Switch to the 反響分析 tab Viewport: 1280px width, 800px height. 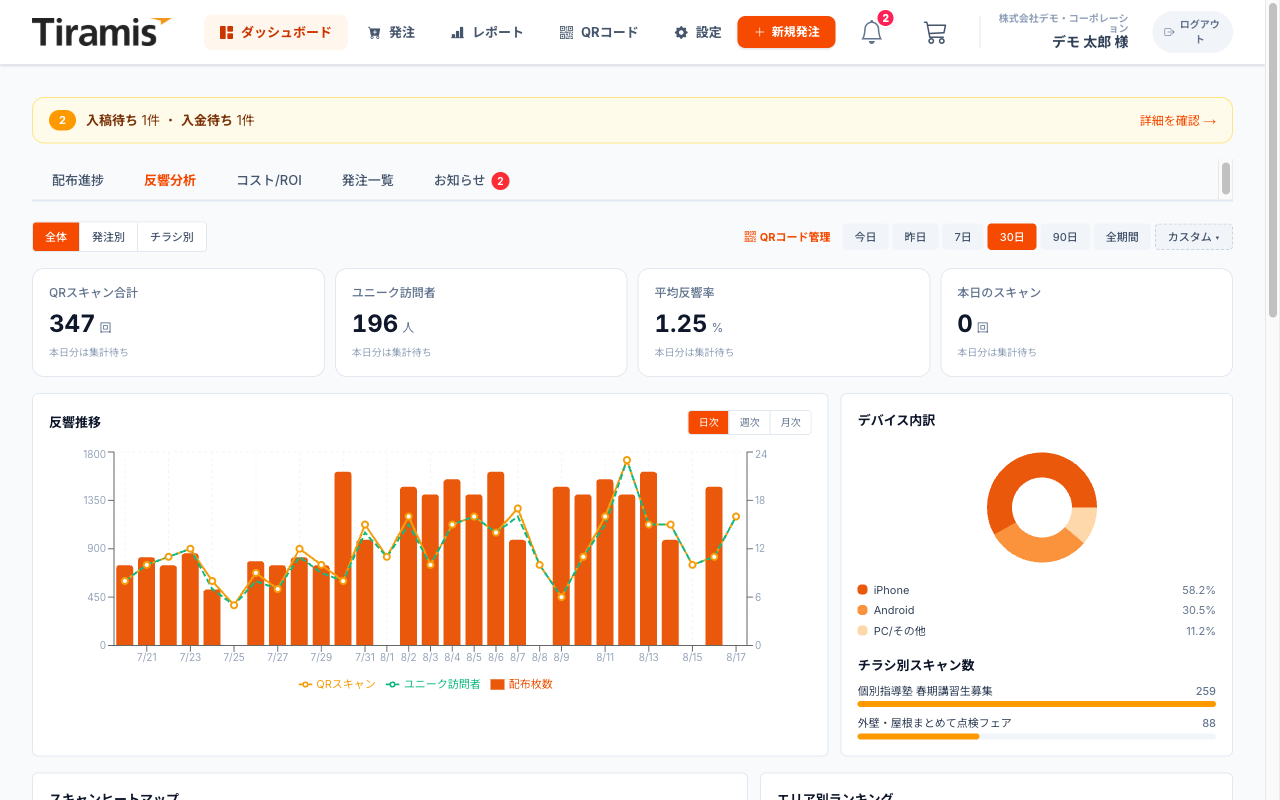coord(170,181)
